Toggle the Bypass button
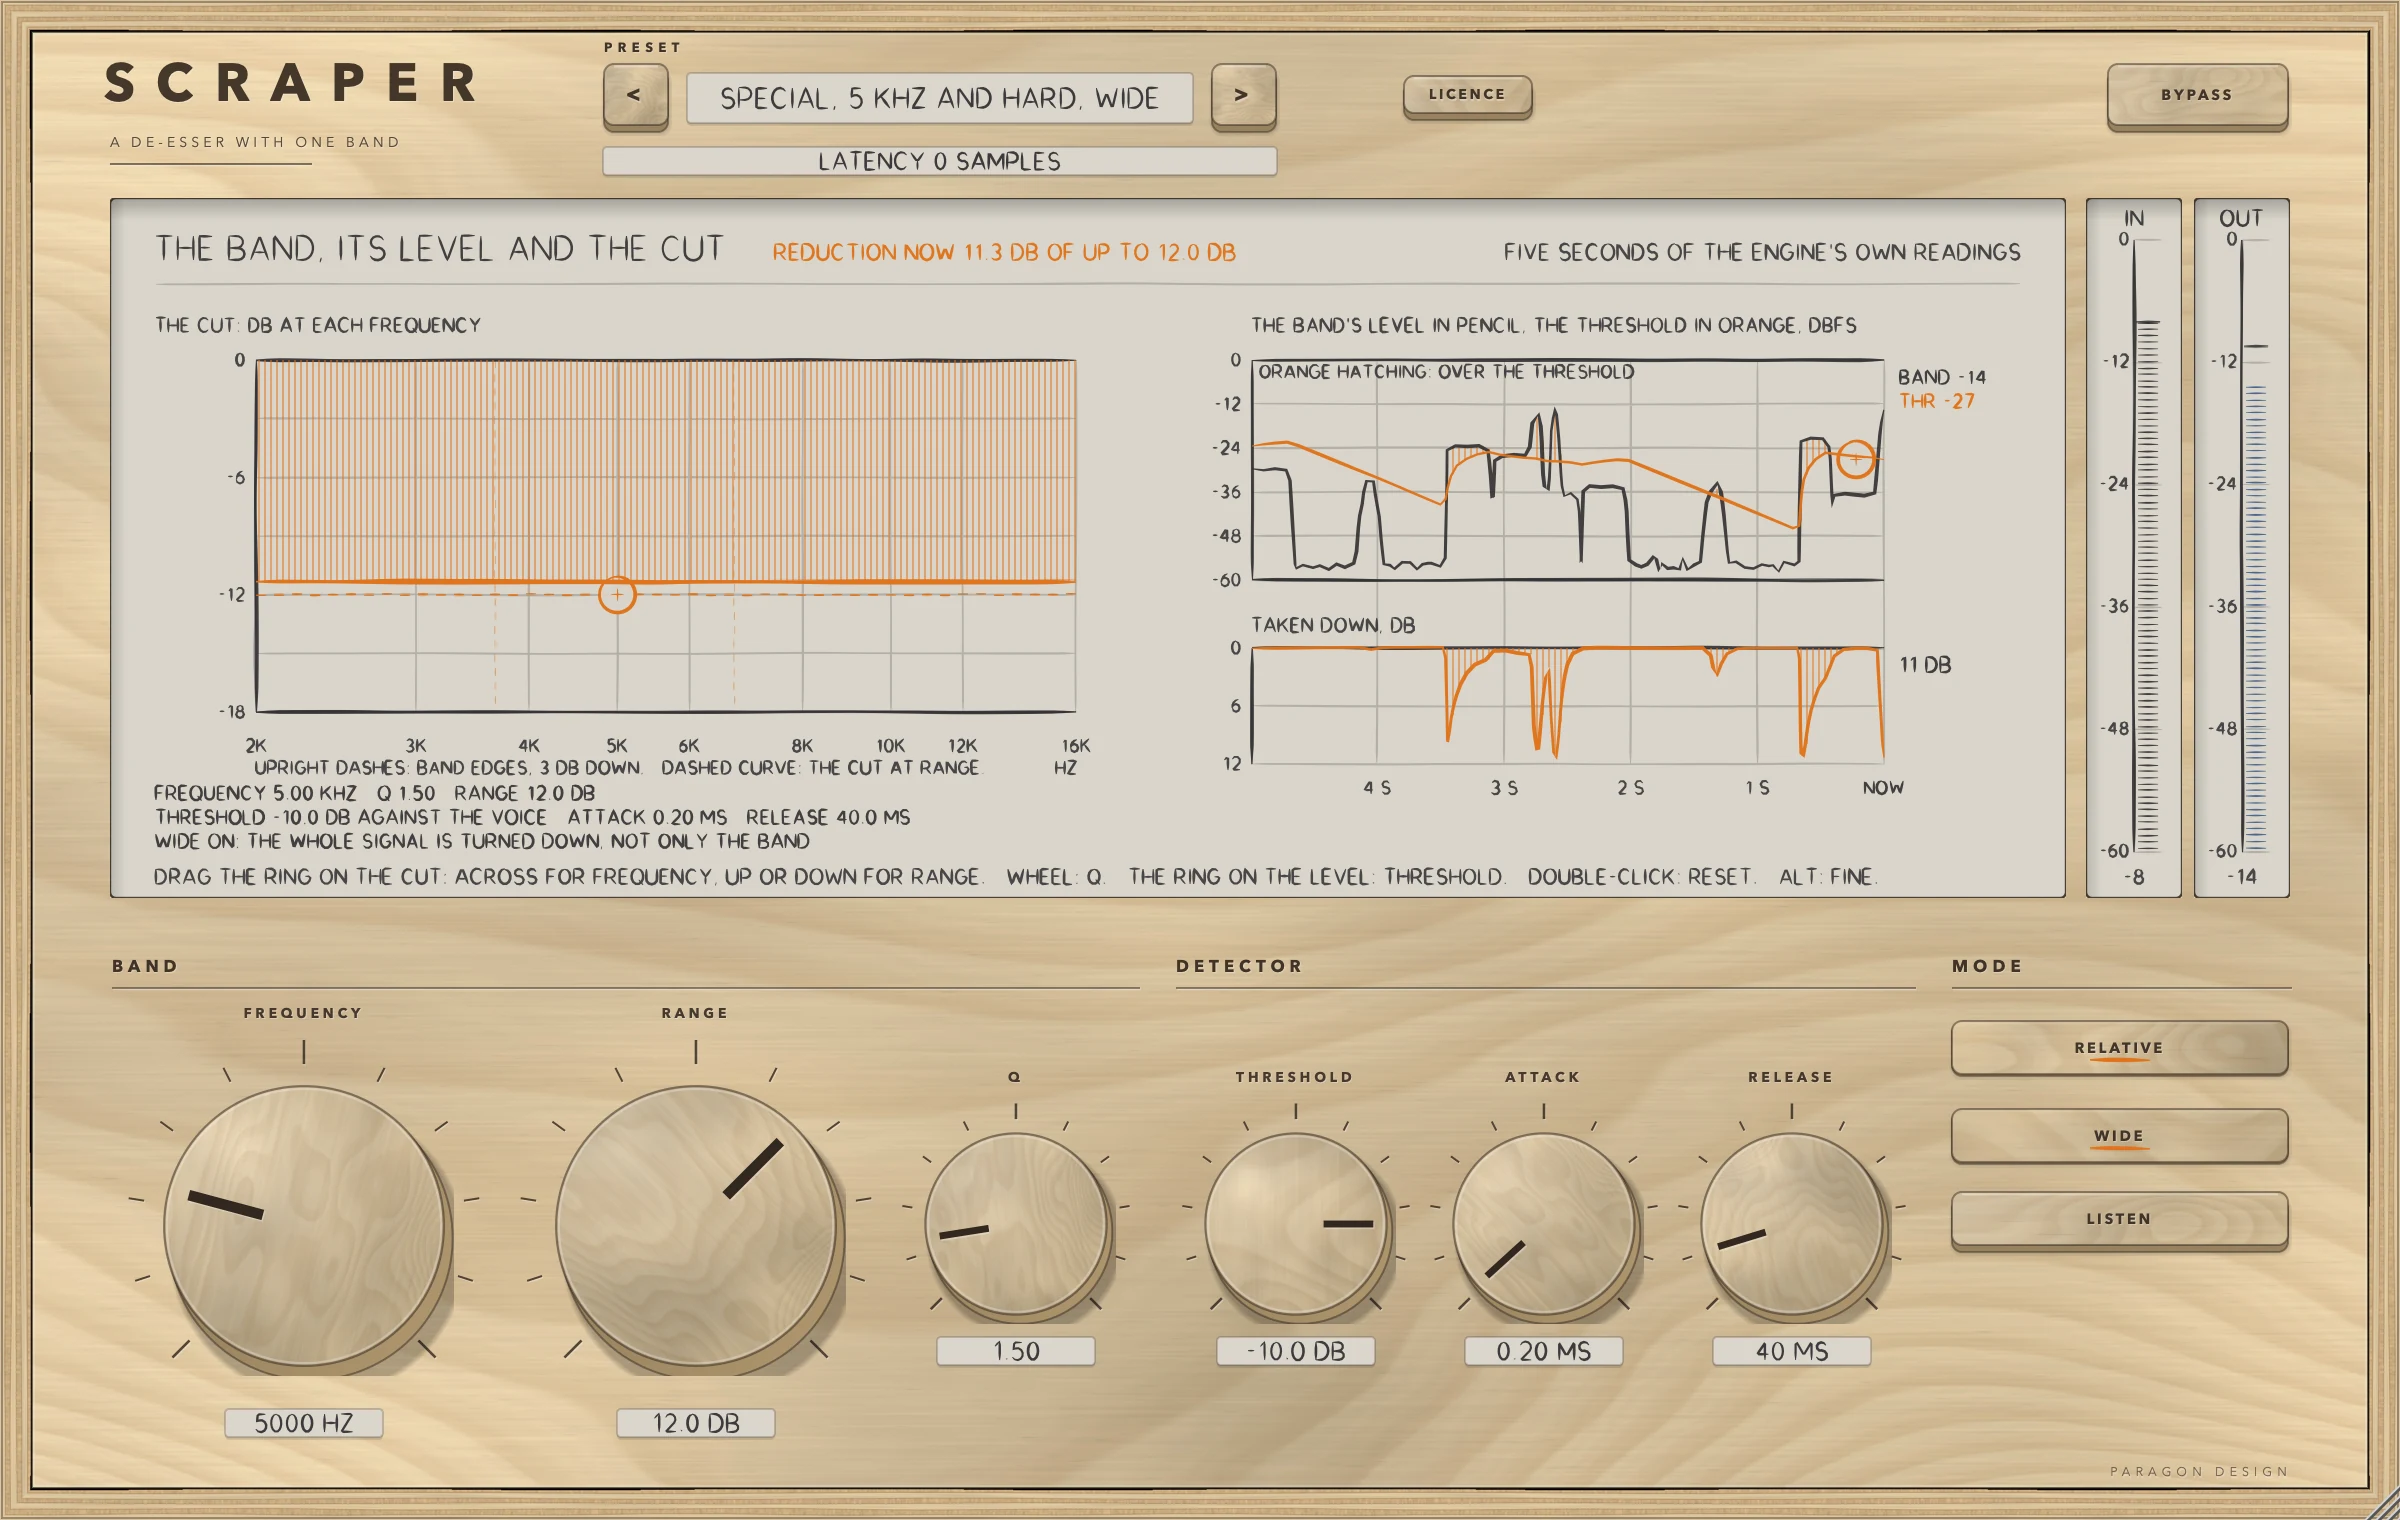 [2197, 96]
